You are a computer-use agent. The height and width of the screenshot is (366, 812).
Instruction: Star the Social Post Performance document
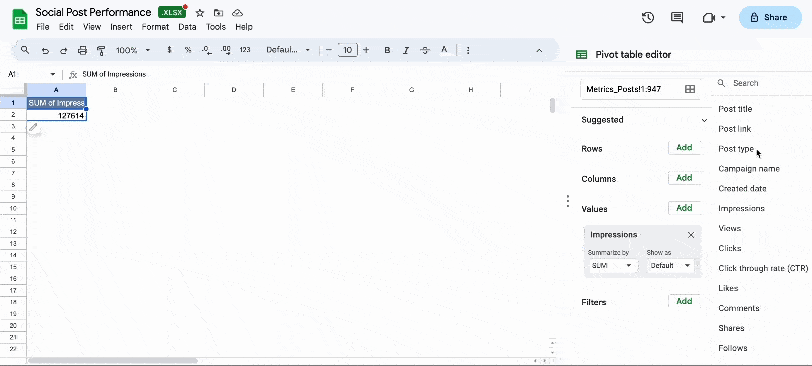click(199, 13)
